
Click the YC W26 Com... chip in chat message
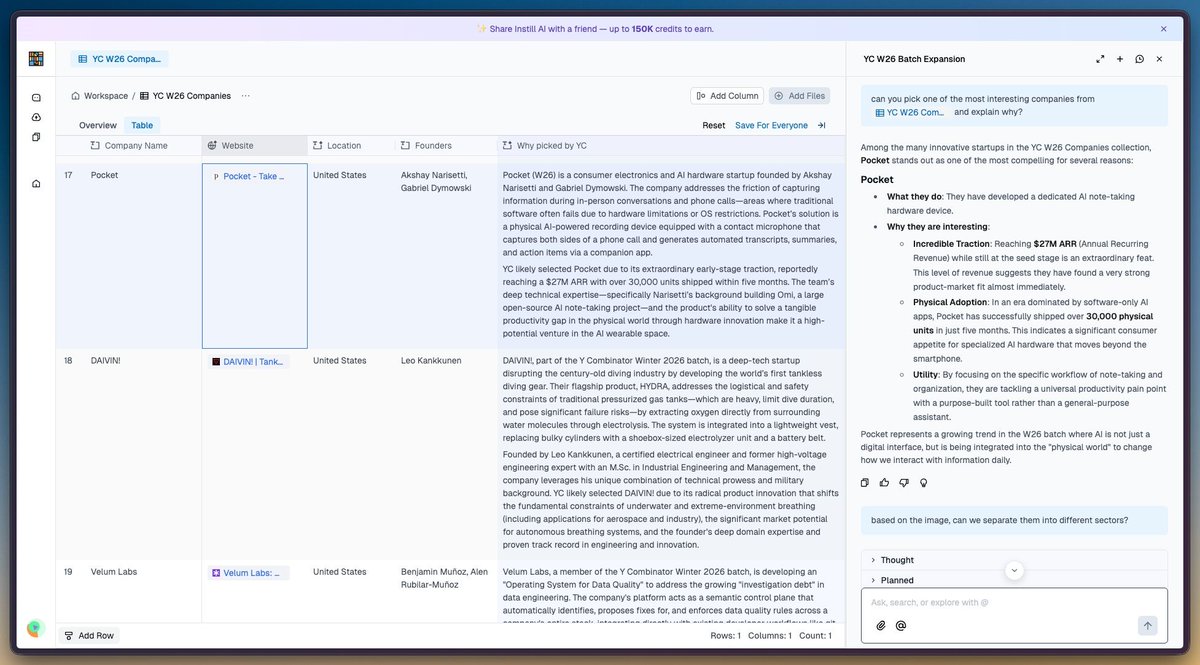click(x=910, y=113)
